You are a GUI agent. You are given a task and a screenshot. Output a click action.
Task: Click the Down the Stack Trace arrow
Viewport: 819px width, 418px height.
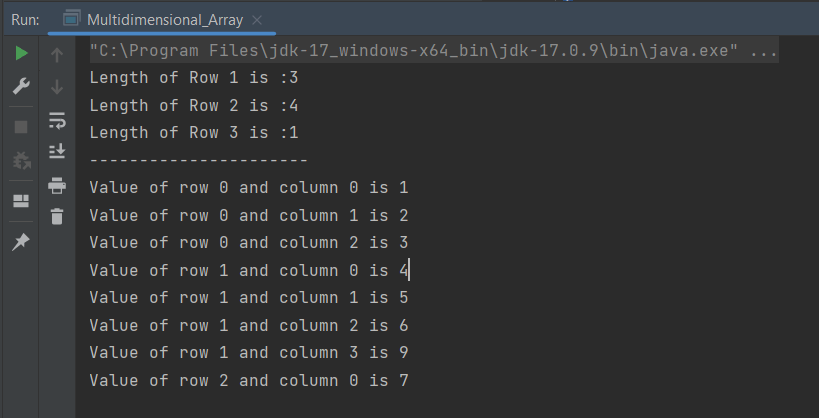pos(57,88)
